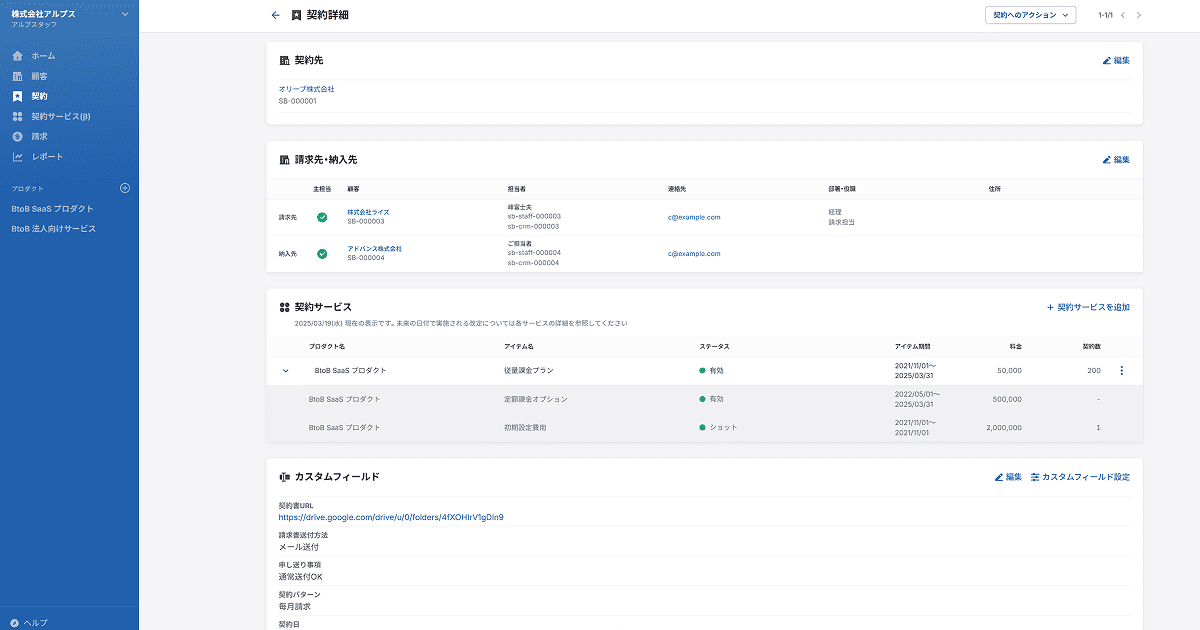Viewport: 1200px width, 630px height.
Task: Click 契約サービスを追加
Action: tap(1088, 307)
